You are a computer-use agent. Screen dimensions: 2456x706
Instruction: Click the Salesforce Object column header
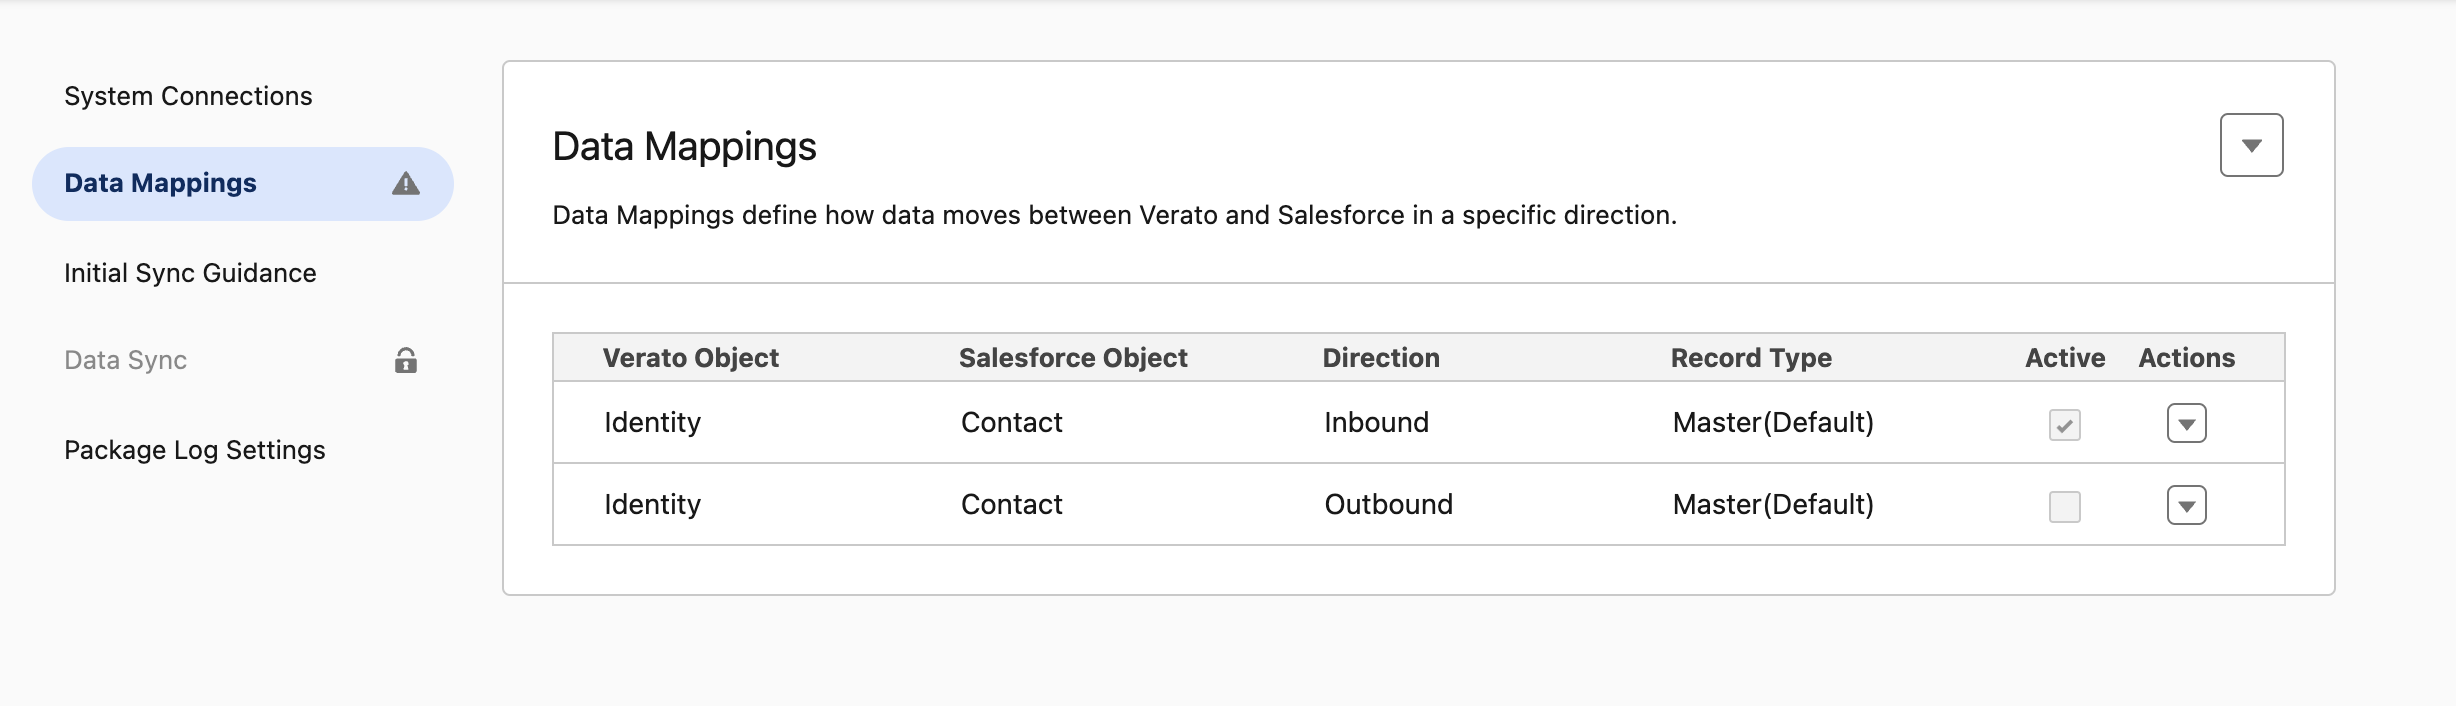1073,358
